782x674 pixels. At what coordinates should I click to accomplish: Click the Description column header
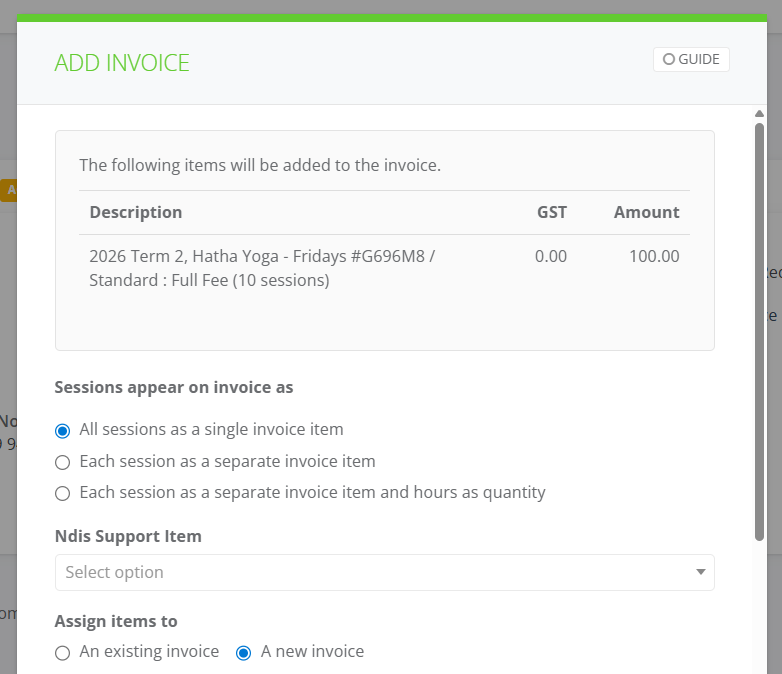(136, 213)
